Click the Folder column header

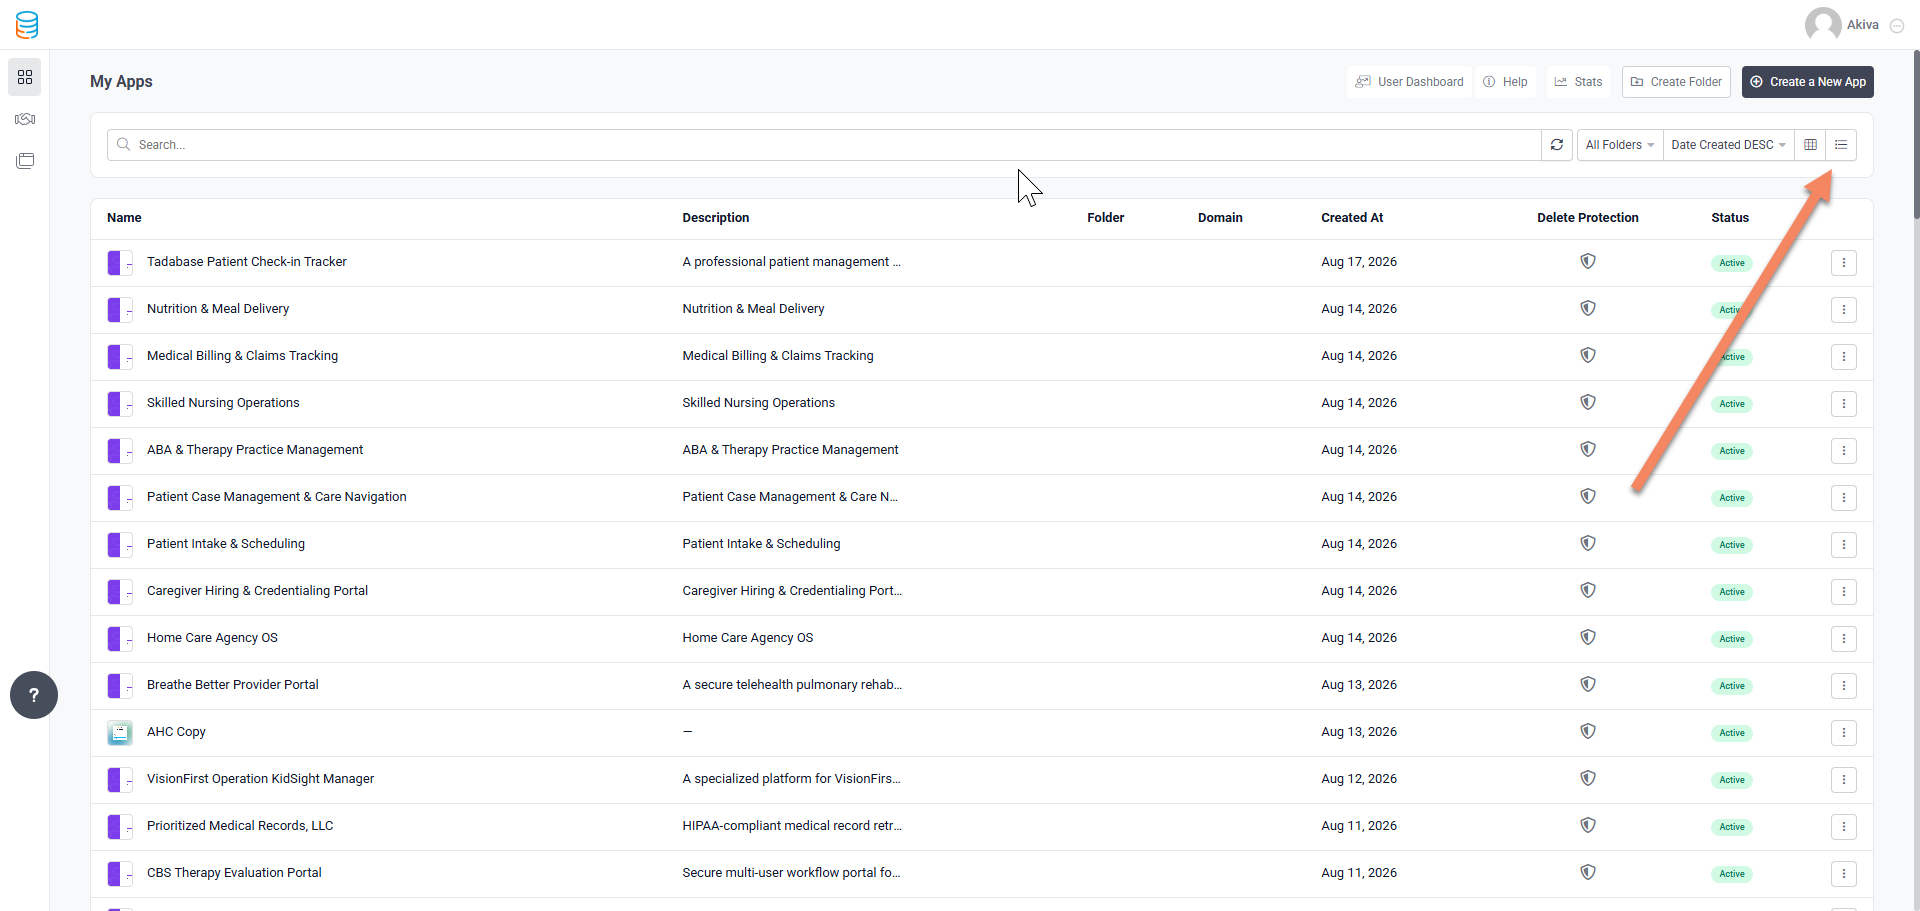(x=1106, y=218)
